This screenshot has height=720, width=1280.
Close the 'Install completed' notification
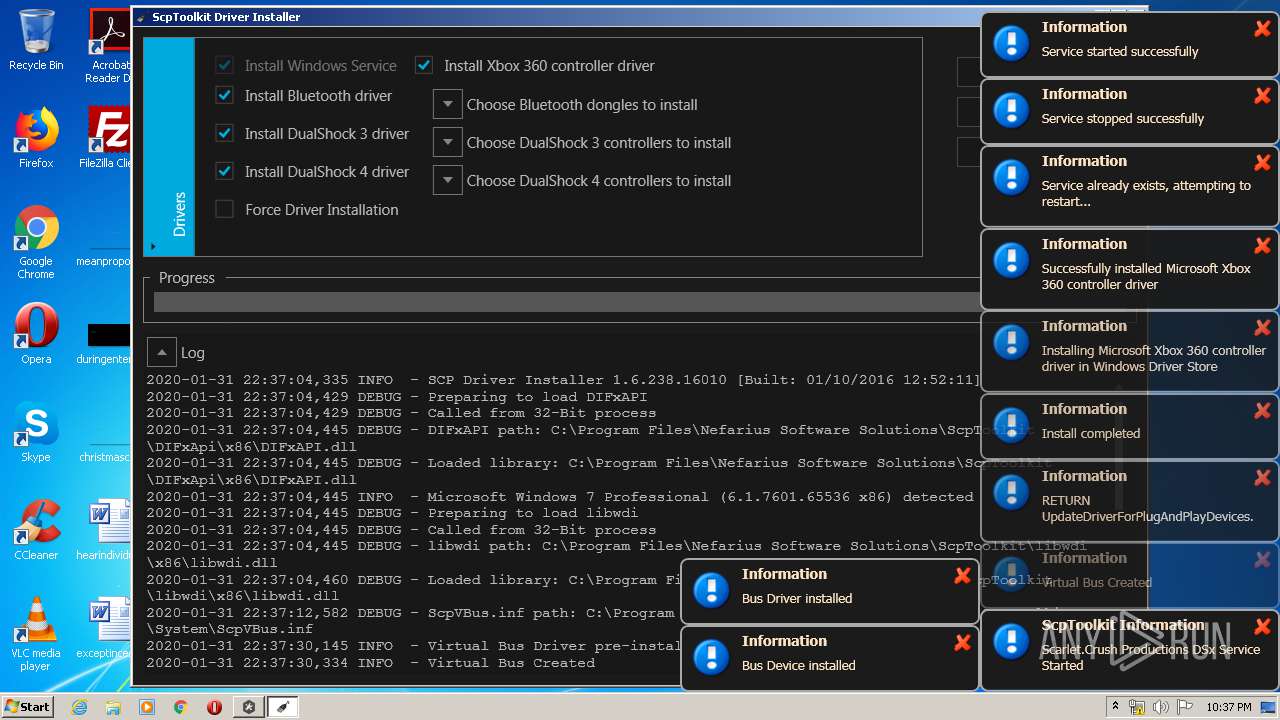pos(1262,411)
